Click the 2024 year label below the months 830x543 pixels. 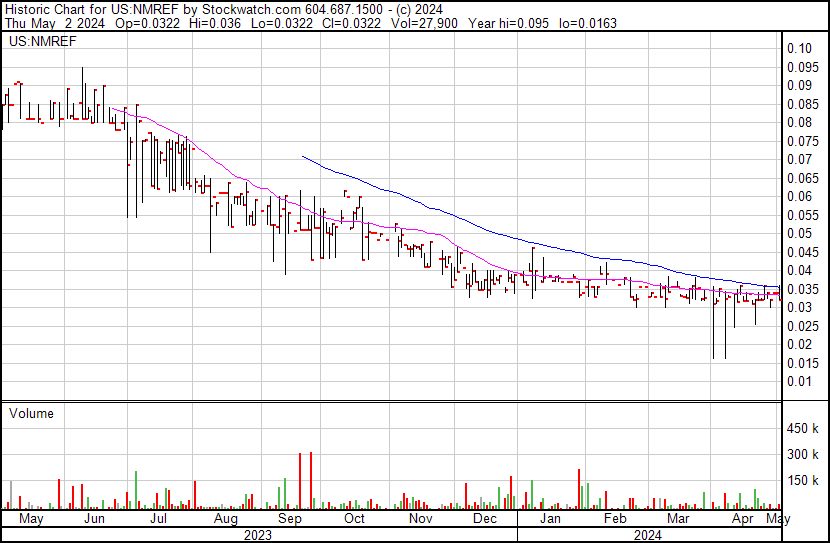point(648,535)
